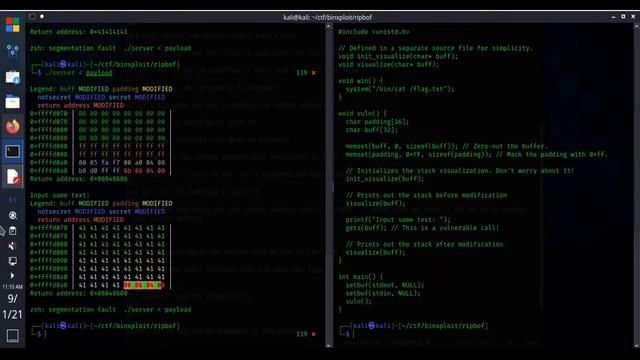640x360 pixels.
Task: Click the bottom segmentation fault message
Action: pos(110,309)
